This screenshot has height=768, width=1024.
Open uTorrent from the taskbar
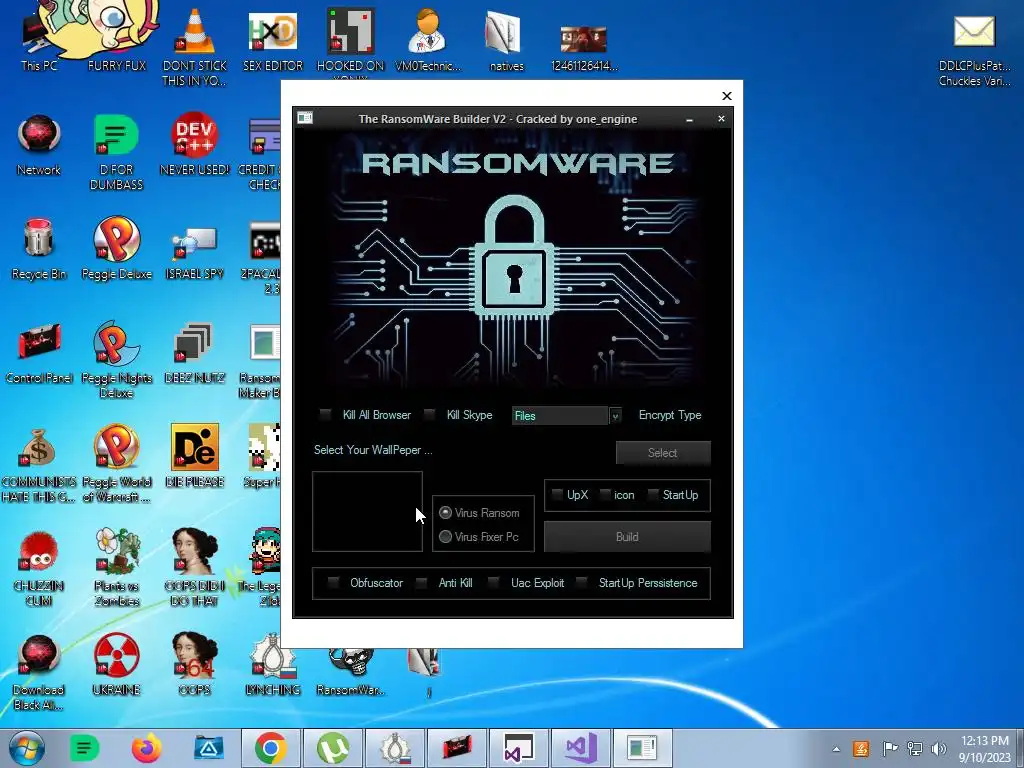point(333,748)
